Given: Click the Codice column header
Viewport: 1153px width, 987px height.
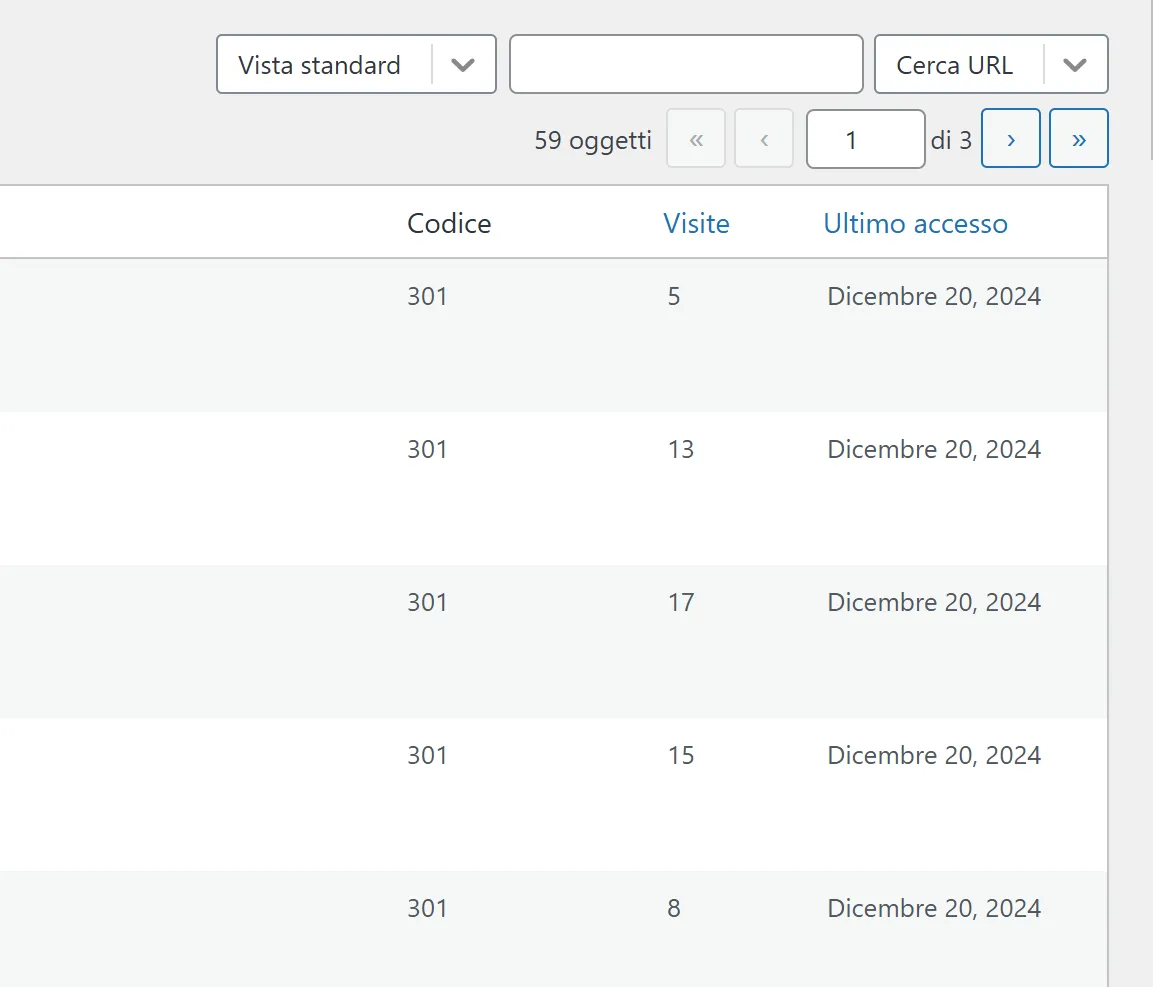Looking at the screenshot, I should (x=449, y=223).
